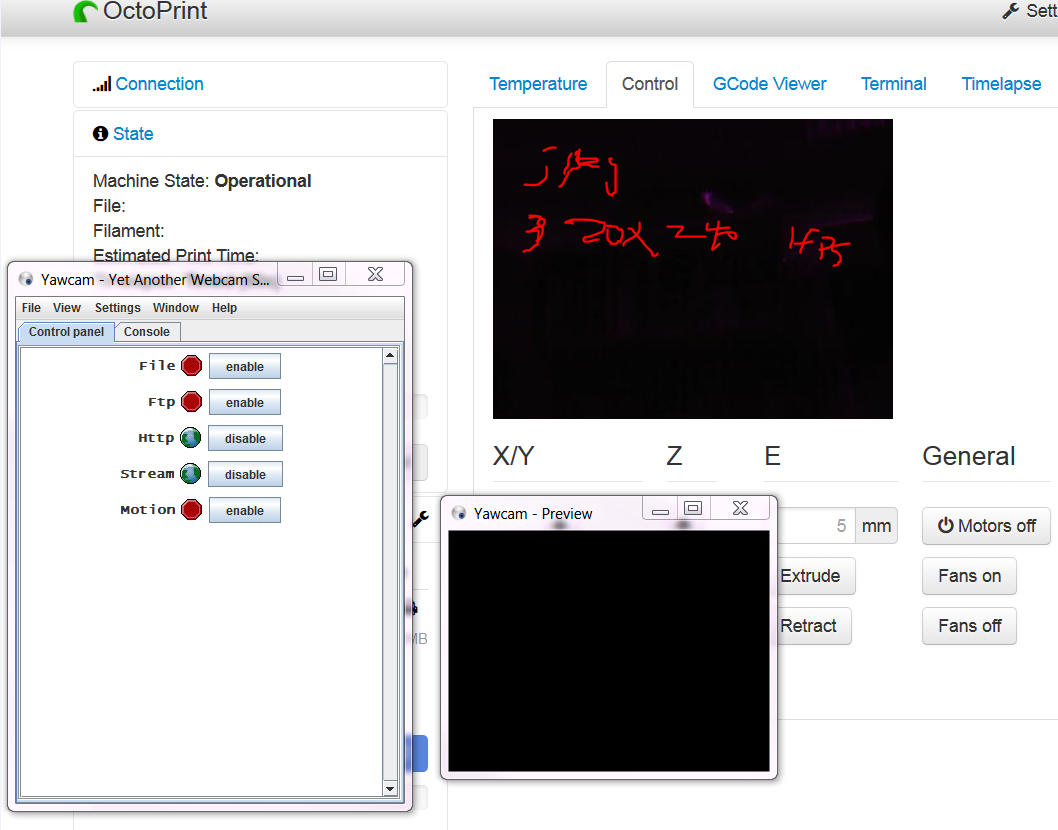The height and width of the screenshot is (830, 1058).
Task: Click the Yawcam main window title icon
Action: point(26,279)
